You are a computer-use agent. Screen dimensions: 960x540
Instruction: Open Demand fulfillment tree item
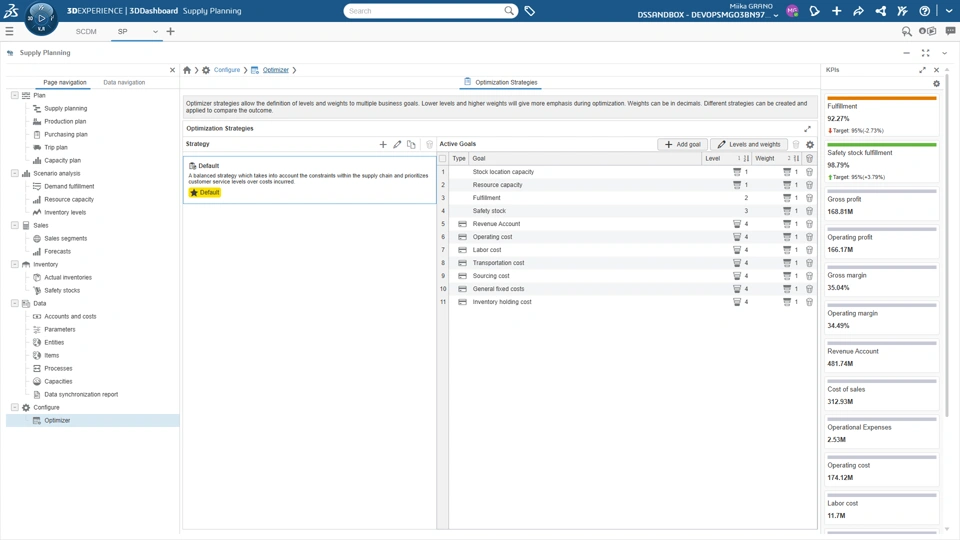[69, 186]
